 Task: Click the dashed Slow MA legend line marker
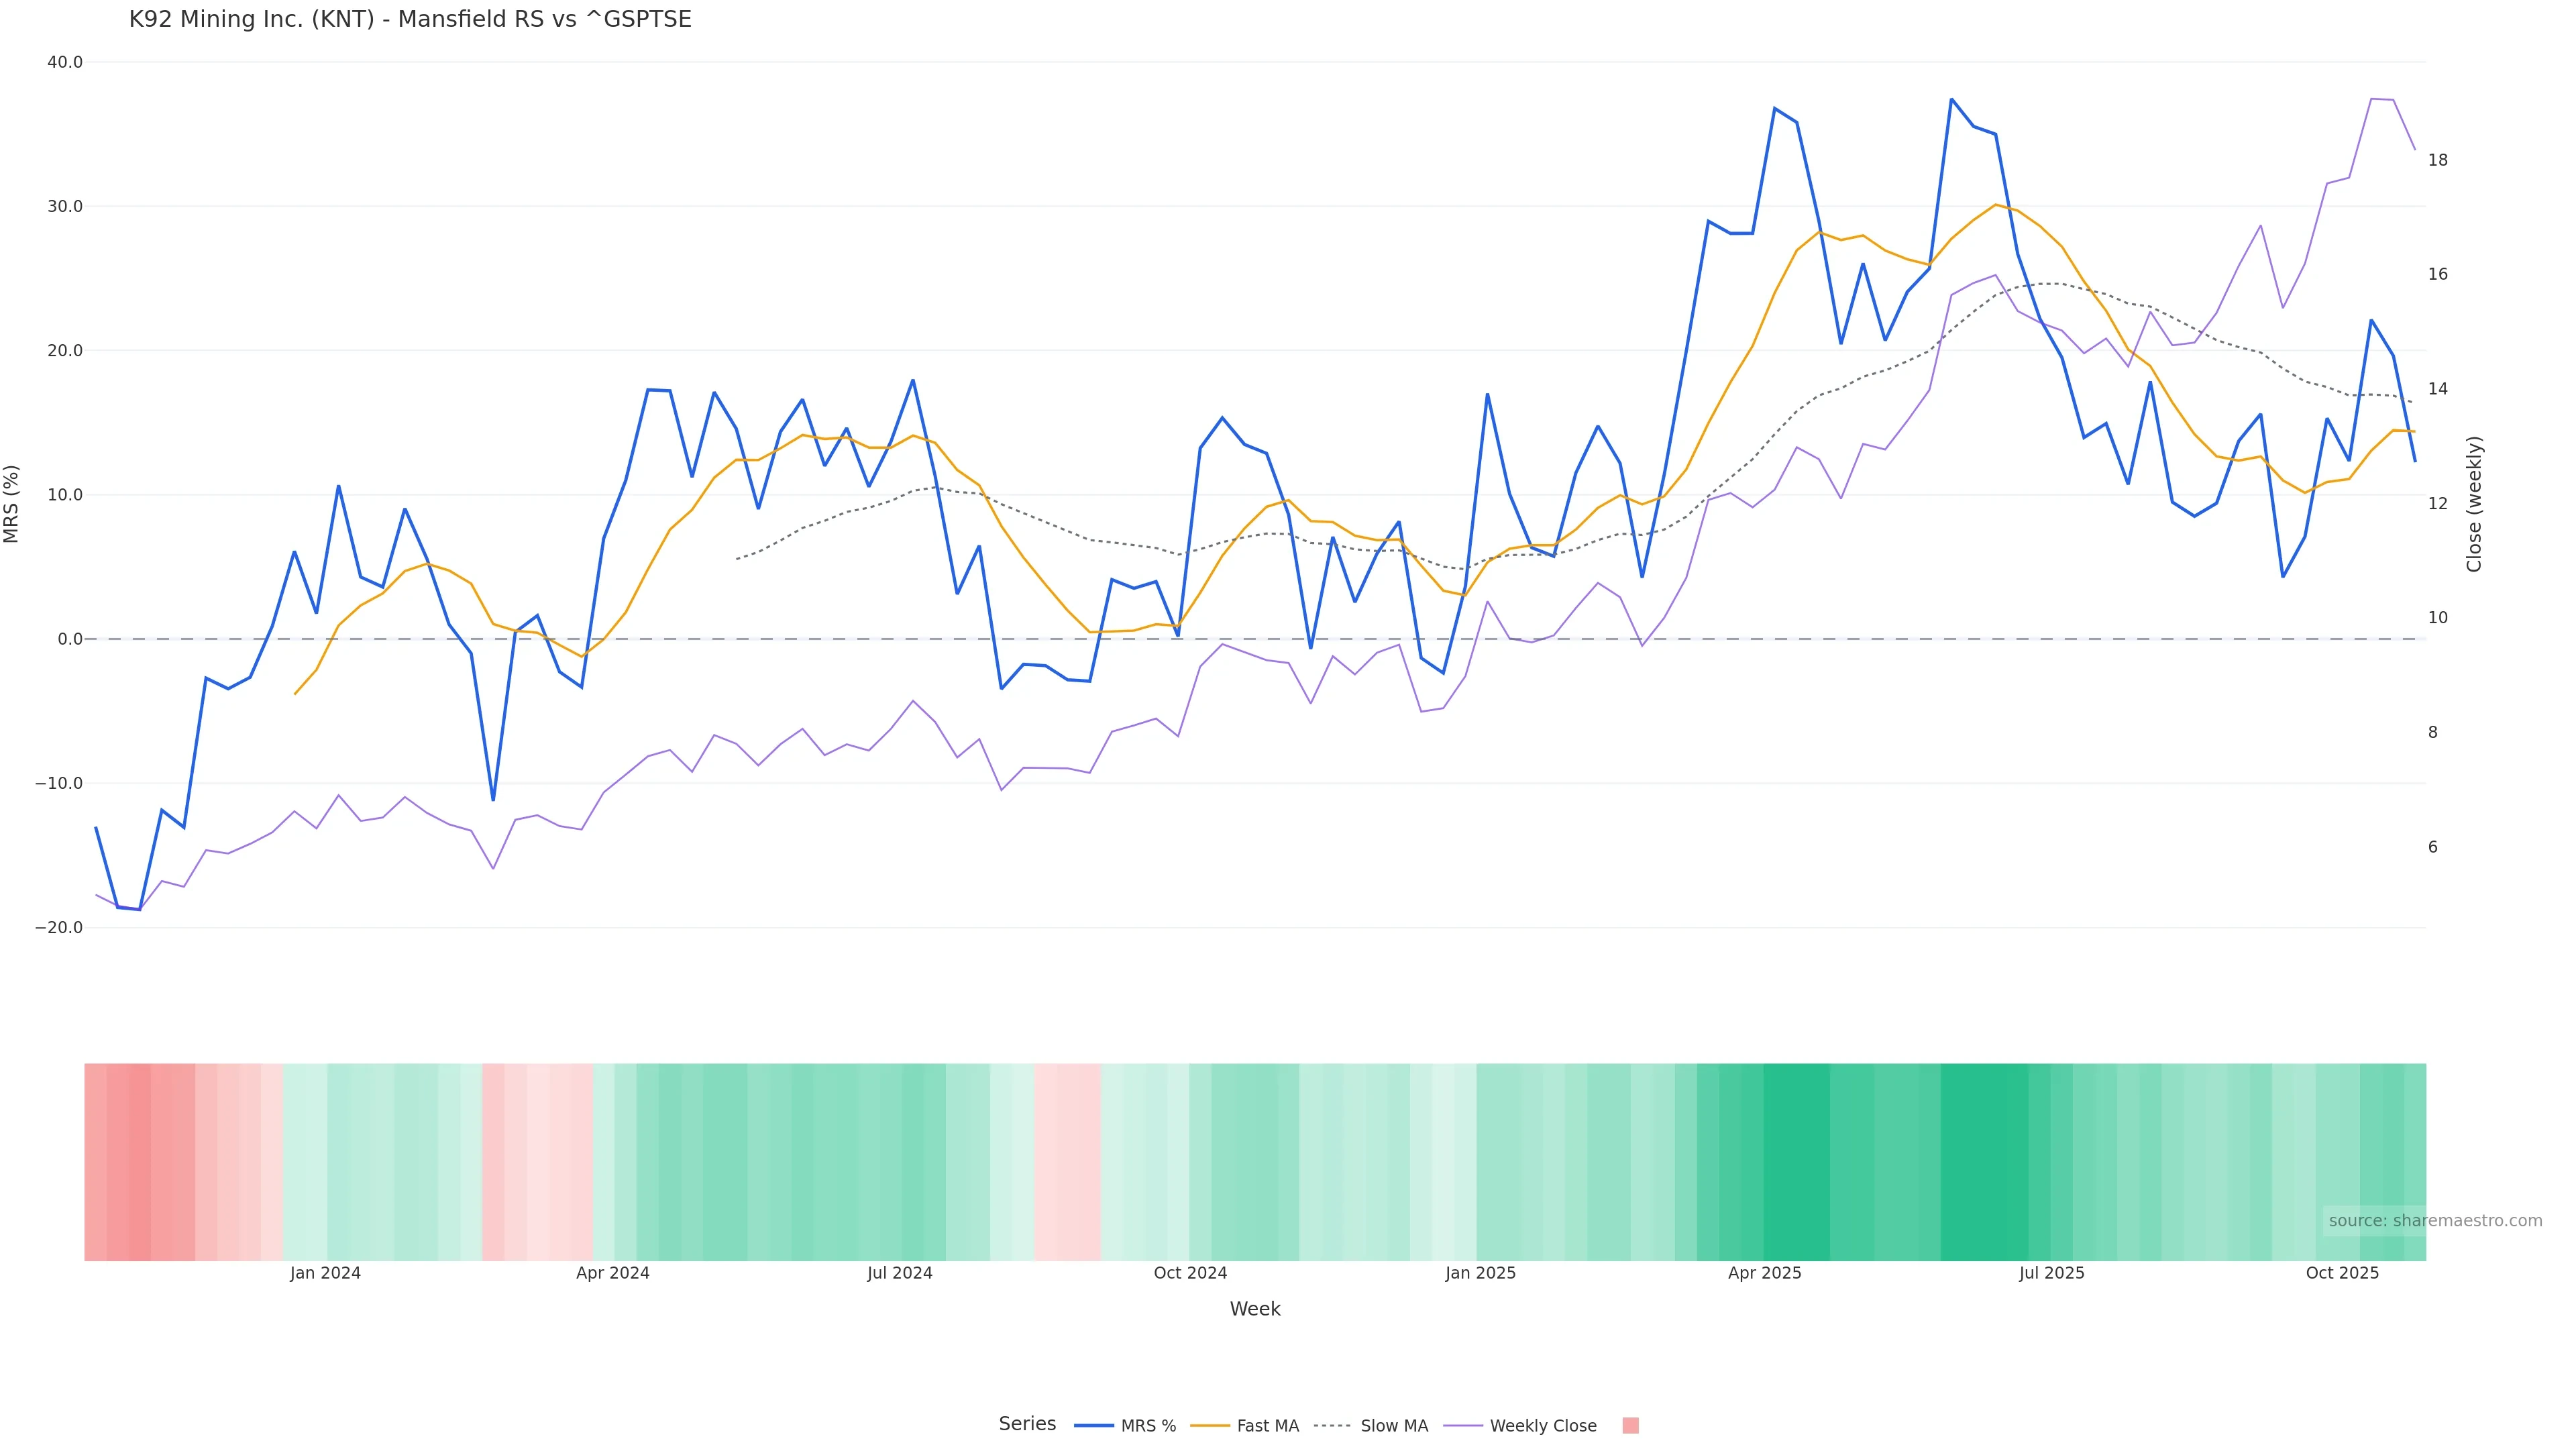pos(1332,1425)
